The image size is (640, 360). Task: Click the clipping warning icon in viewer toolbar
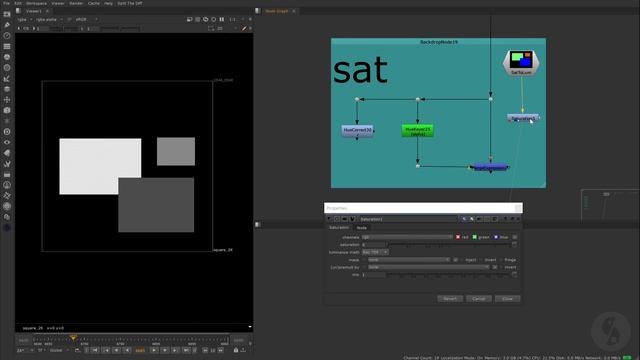(x=198, y=19)
